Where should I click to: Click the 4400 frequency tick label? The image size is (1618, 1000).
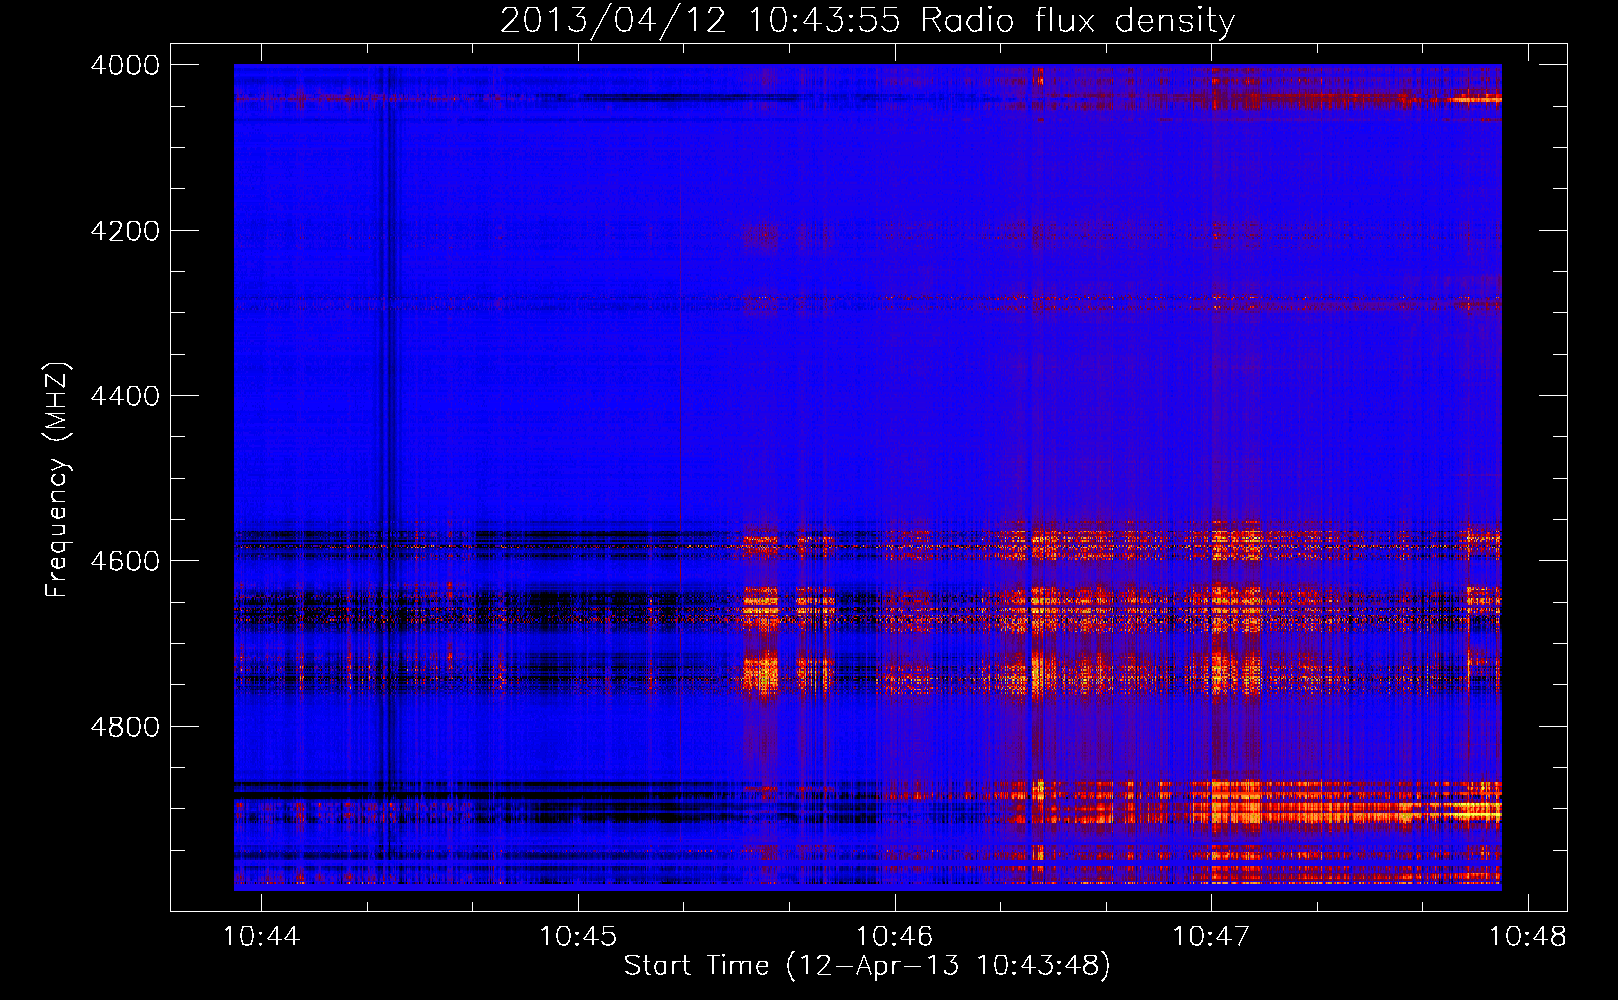(125, 396)
